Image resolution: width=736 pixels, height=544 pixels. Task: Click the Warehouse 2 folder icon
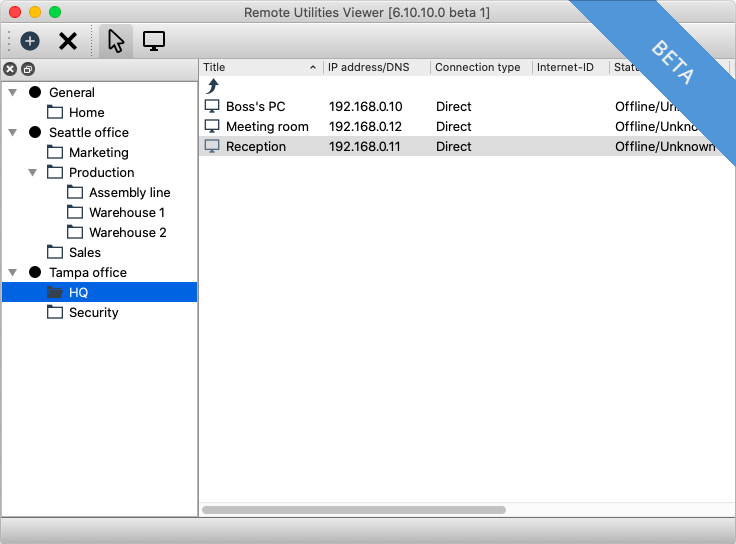click(x=75, y=232)
